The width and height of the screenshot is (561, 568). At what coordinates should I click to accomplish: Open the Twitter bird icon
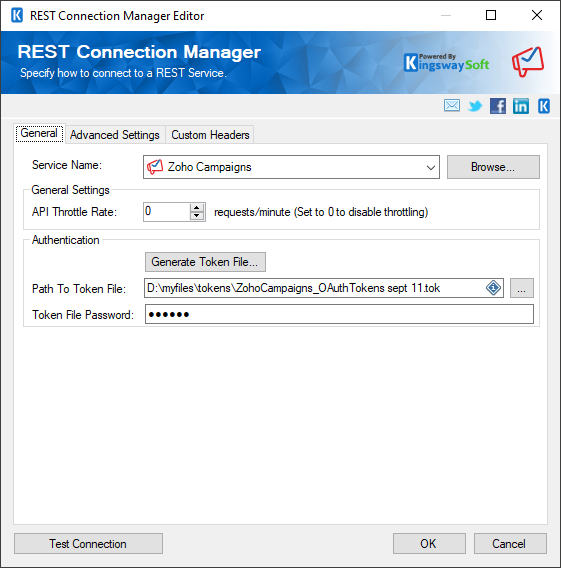(475, 106)
